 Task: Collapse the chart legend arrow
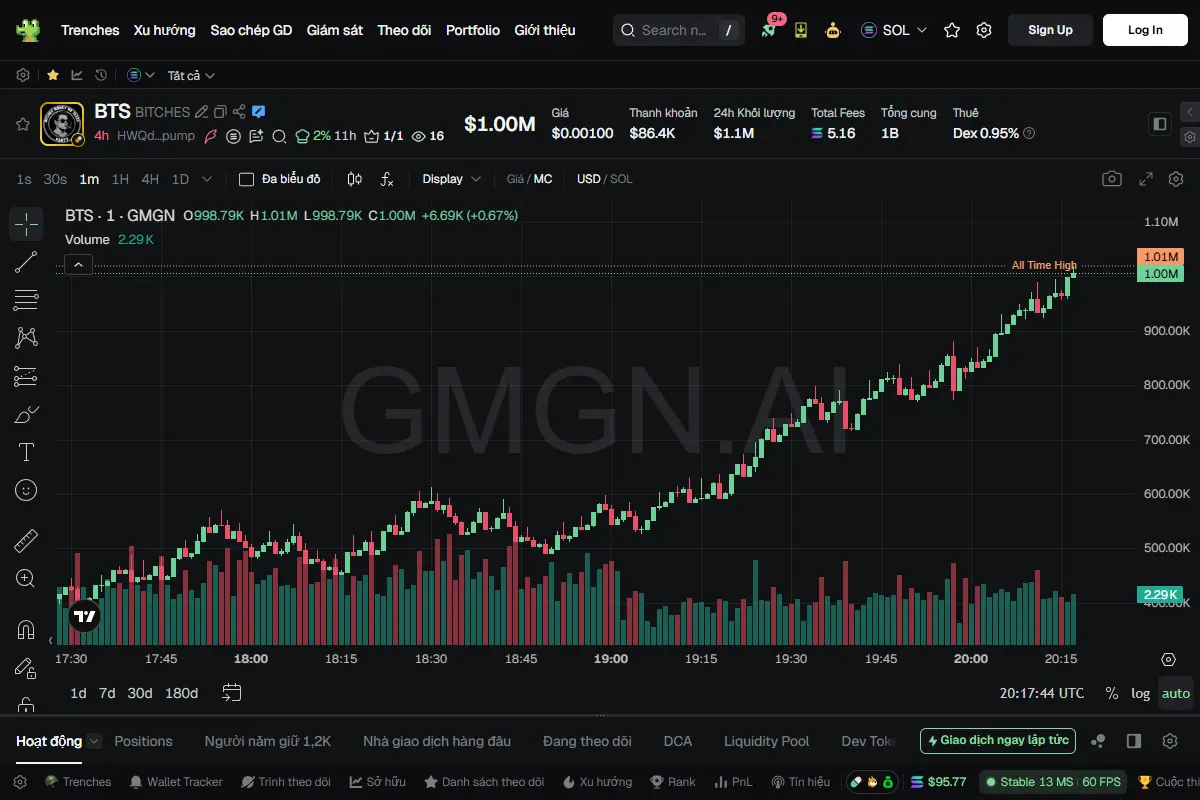point(78,265)
